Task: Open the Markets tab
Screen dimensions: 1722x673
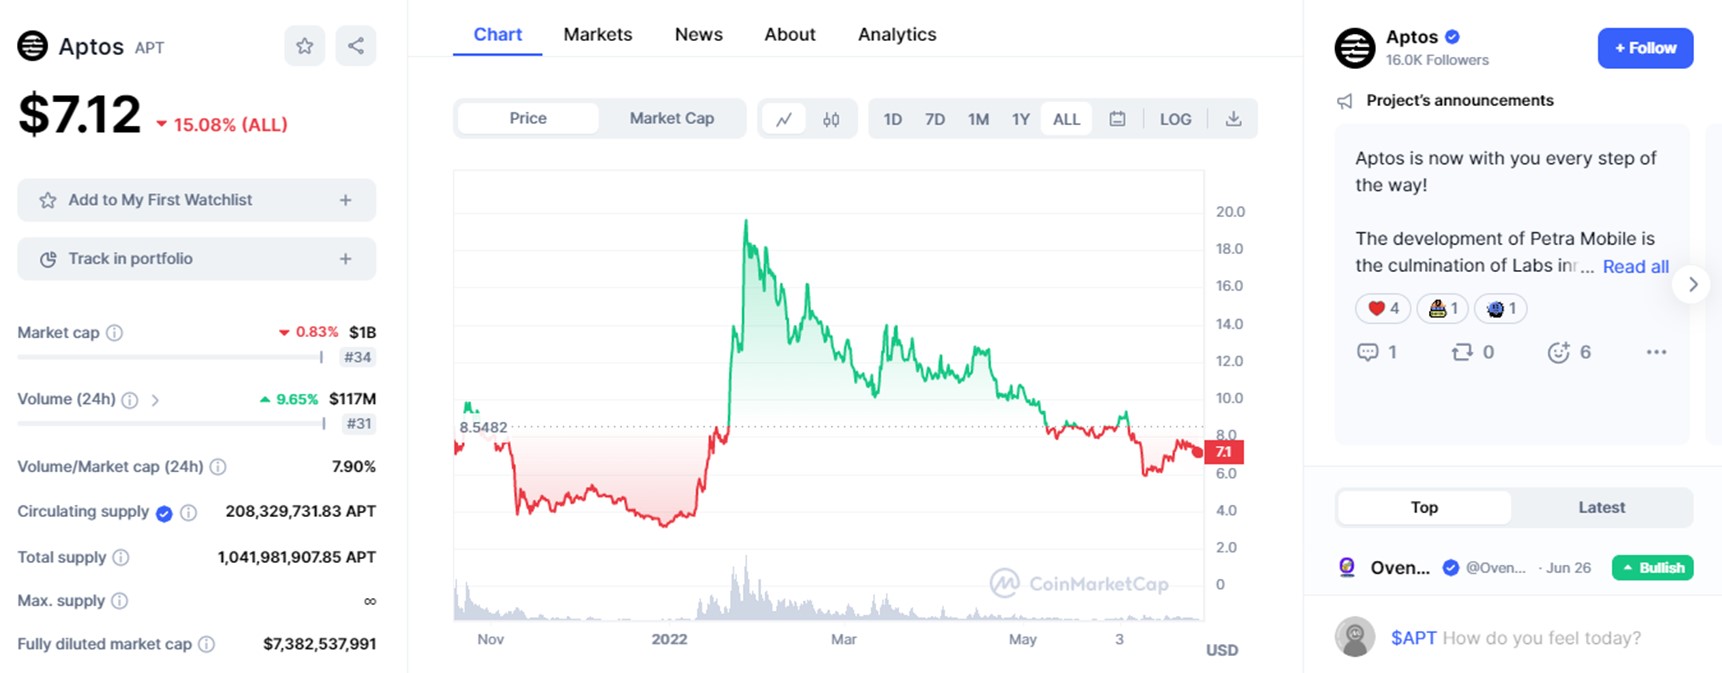Action: pyautogui.click(x=598, y=34)
